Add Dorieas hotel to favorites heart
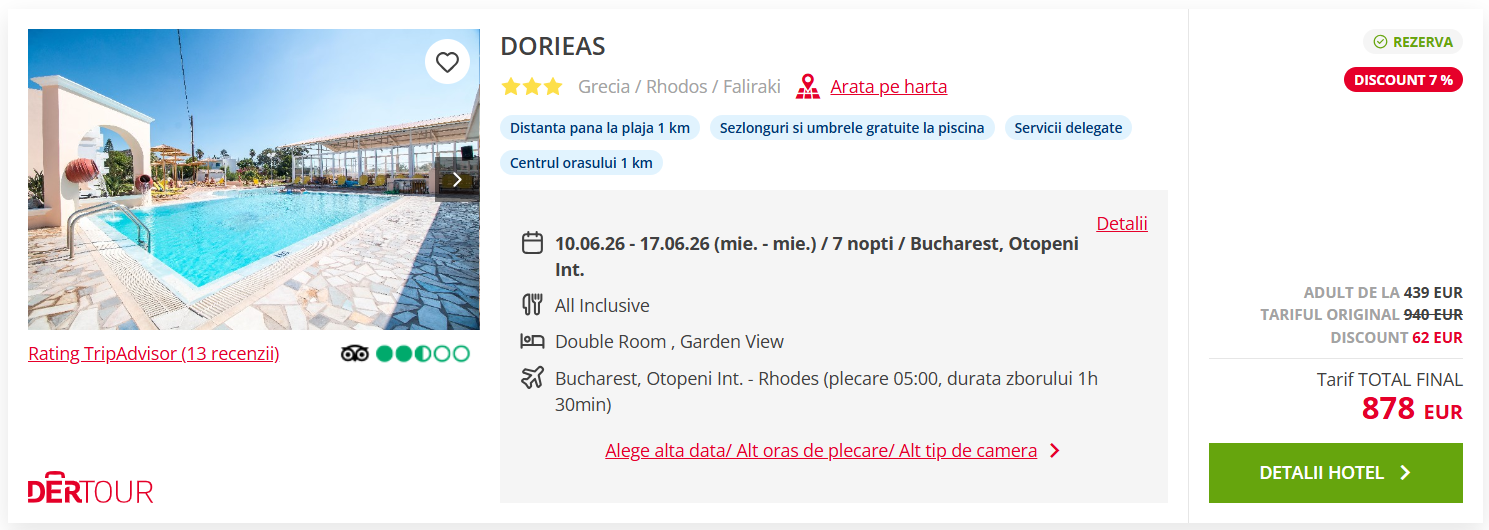 447,62
